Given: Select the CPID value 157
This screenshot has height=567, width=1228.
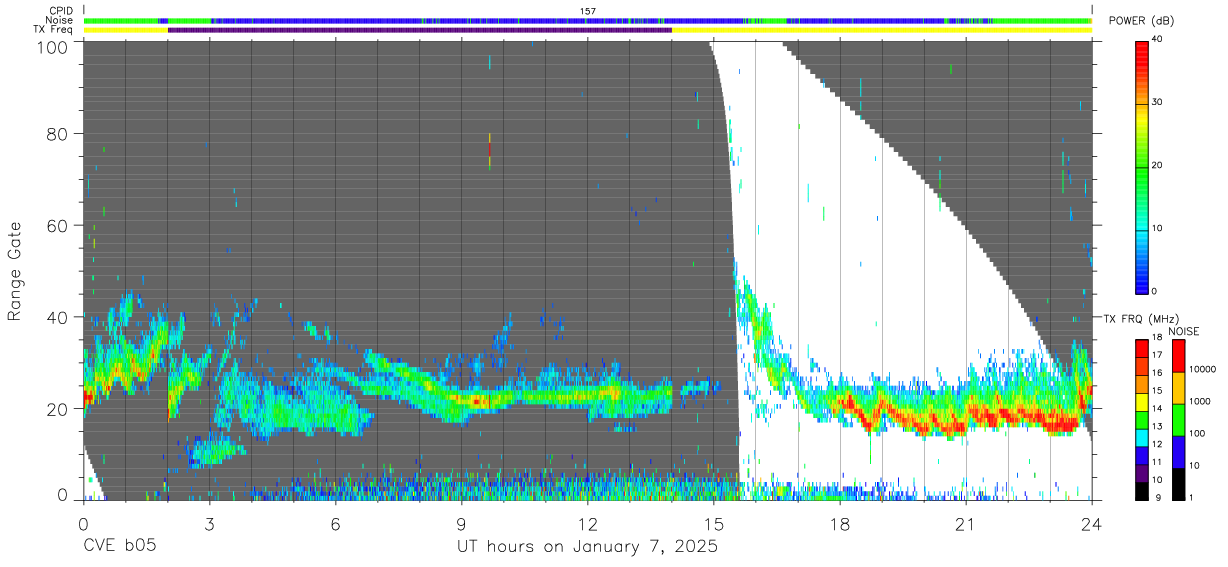Looking at the screenshot, I should [x=588, y=11].
